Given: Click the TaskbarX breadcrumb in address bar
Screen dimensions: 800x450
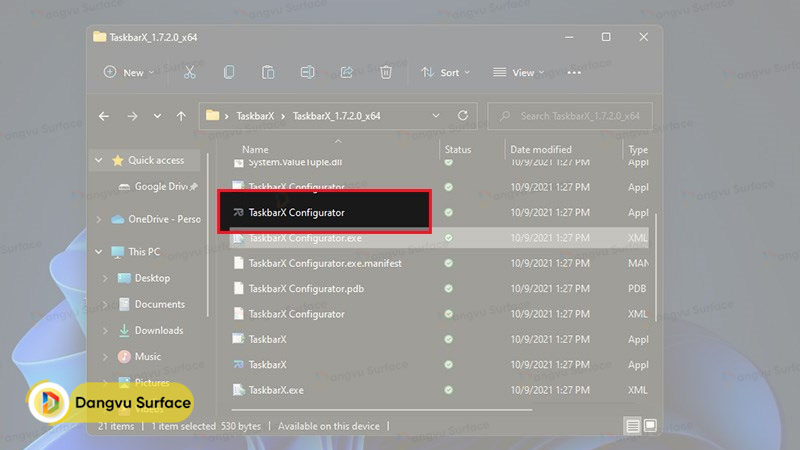Looking at the screenshot, I should point(255,116).
